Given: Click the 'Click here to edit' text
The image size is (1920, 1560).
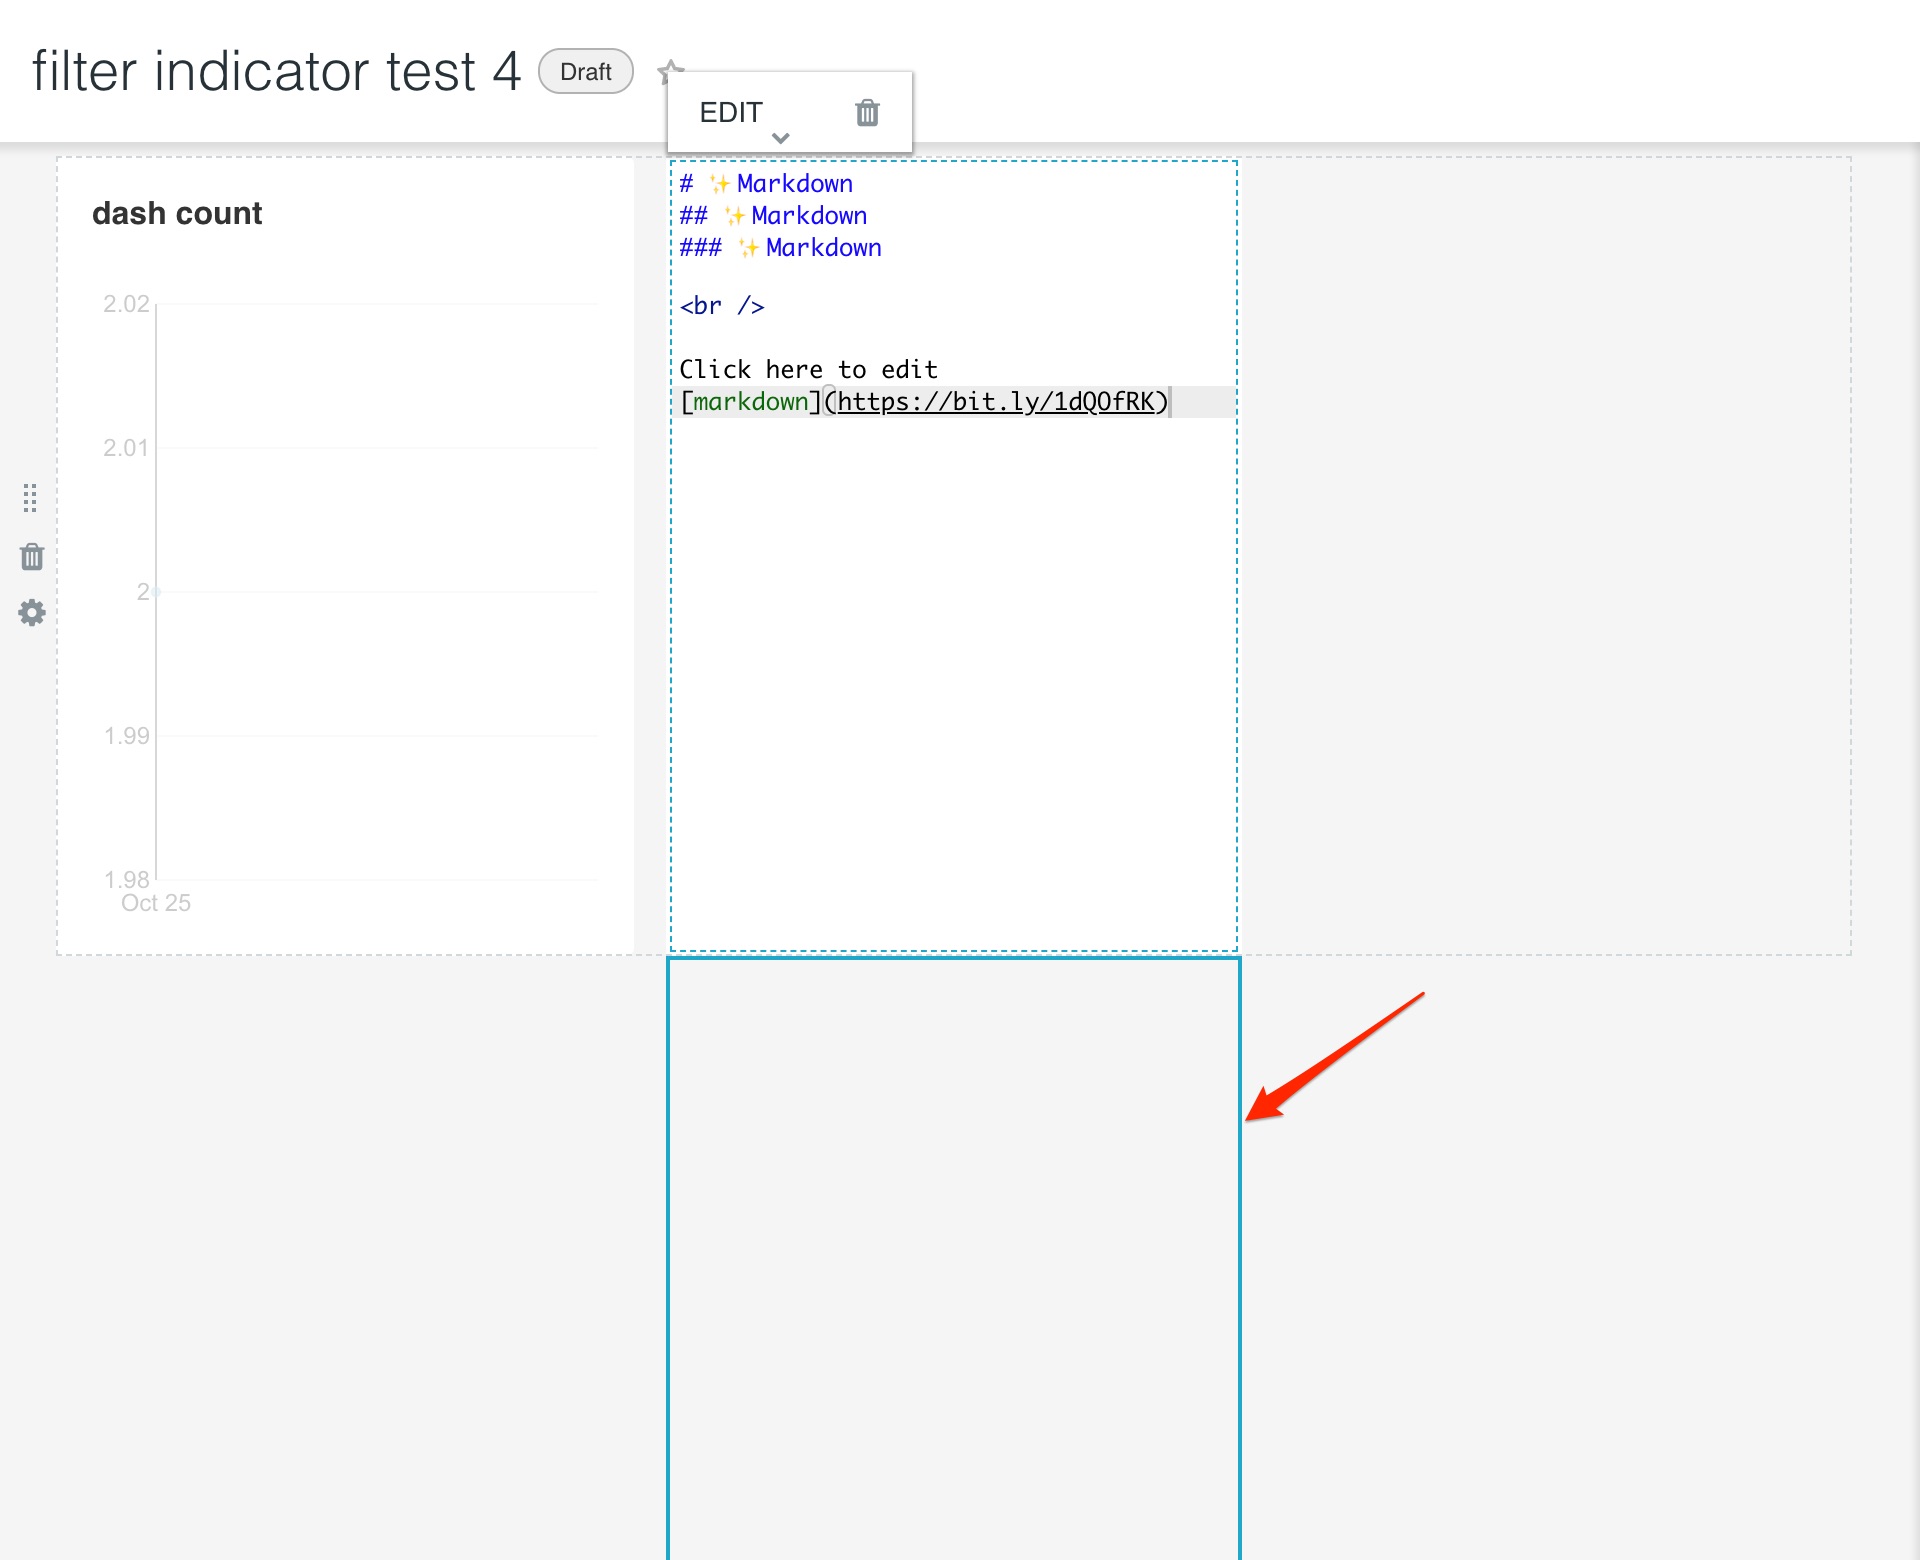Looking at the screenshot, I should click(x=808, y=369).
